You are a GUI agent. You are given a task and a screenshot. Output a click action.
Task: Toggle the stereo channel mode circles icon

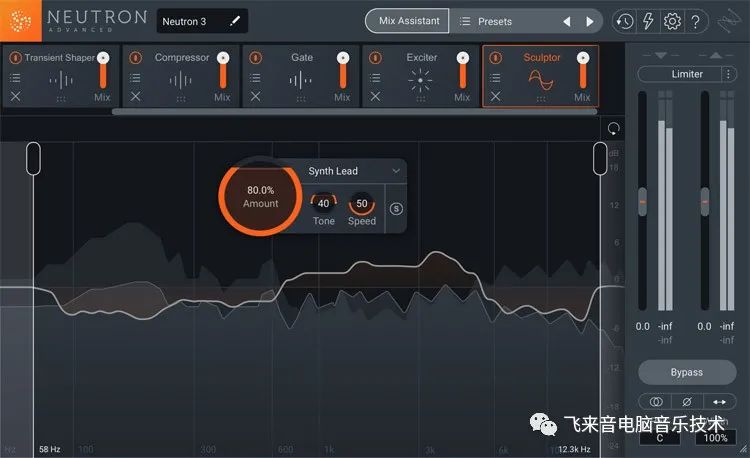[656, 402]
